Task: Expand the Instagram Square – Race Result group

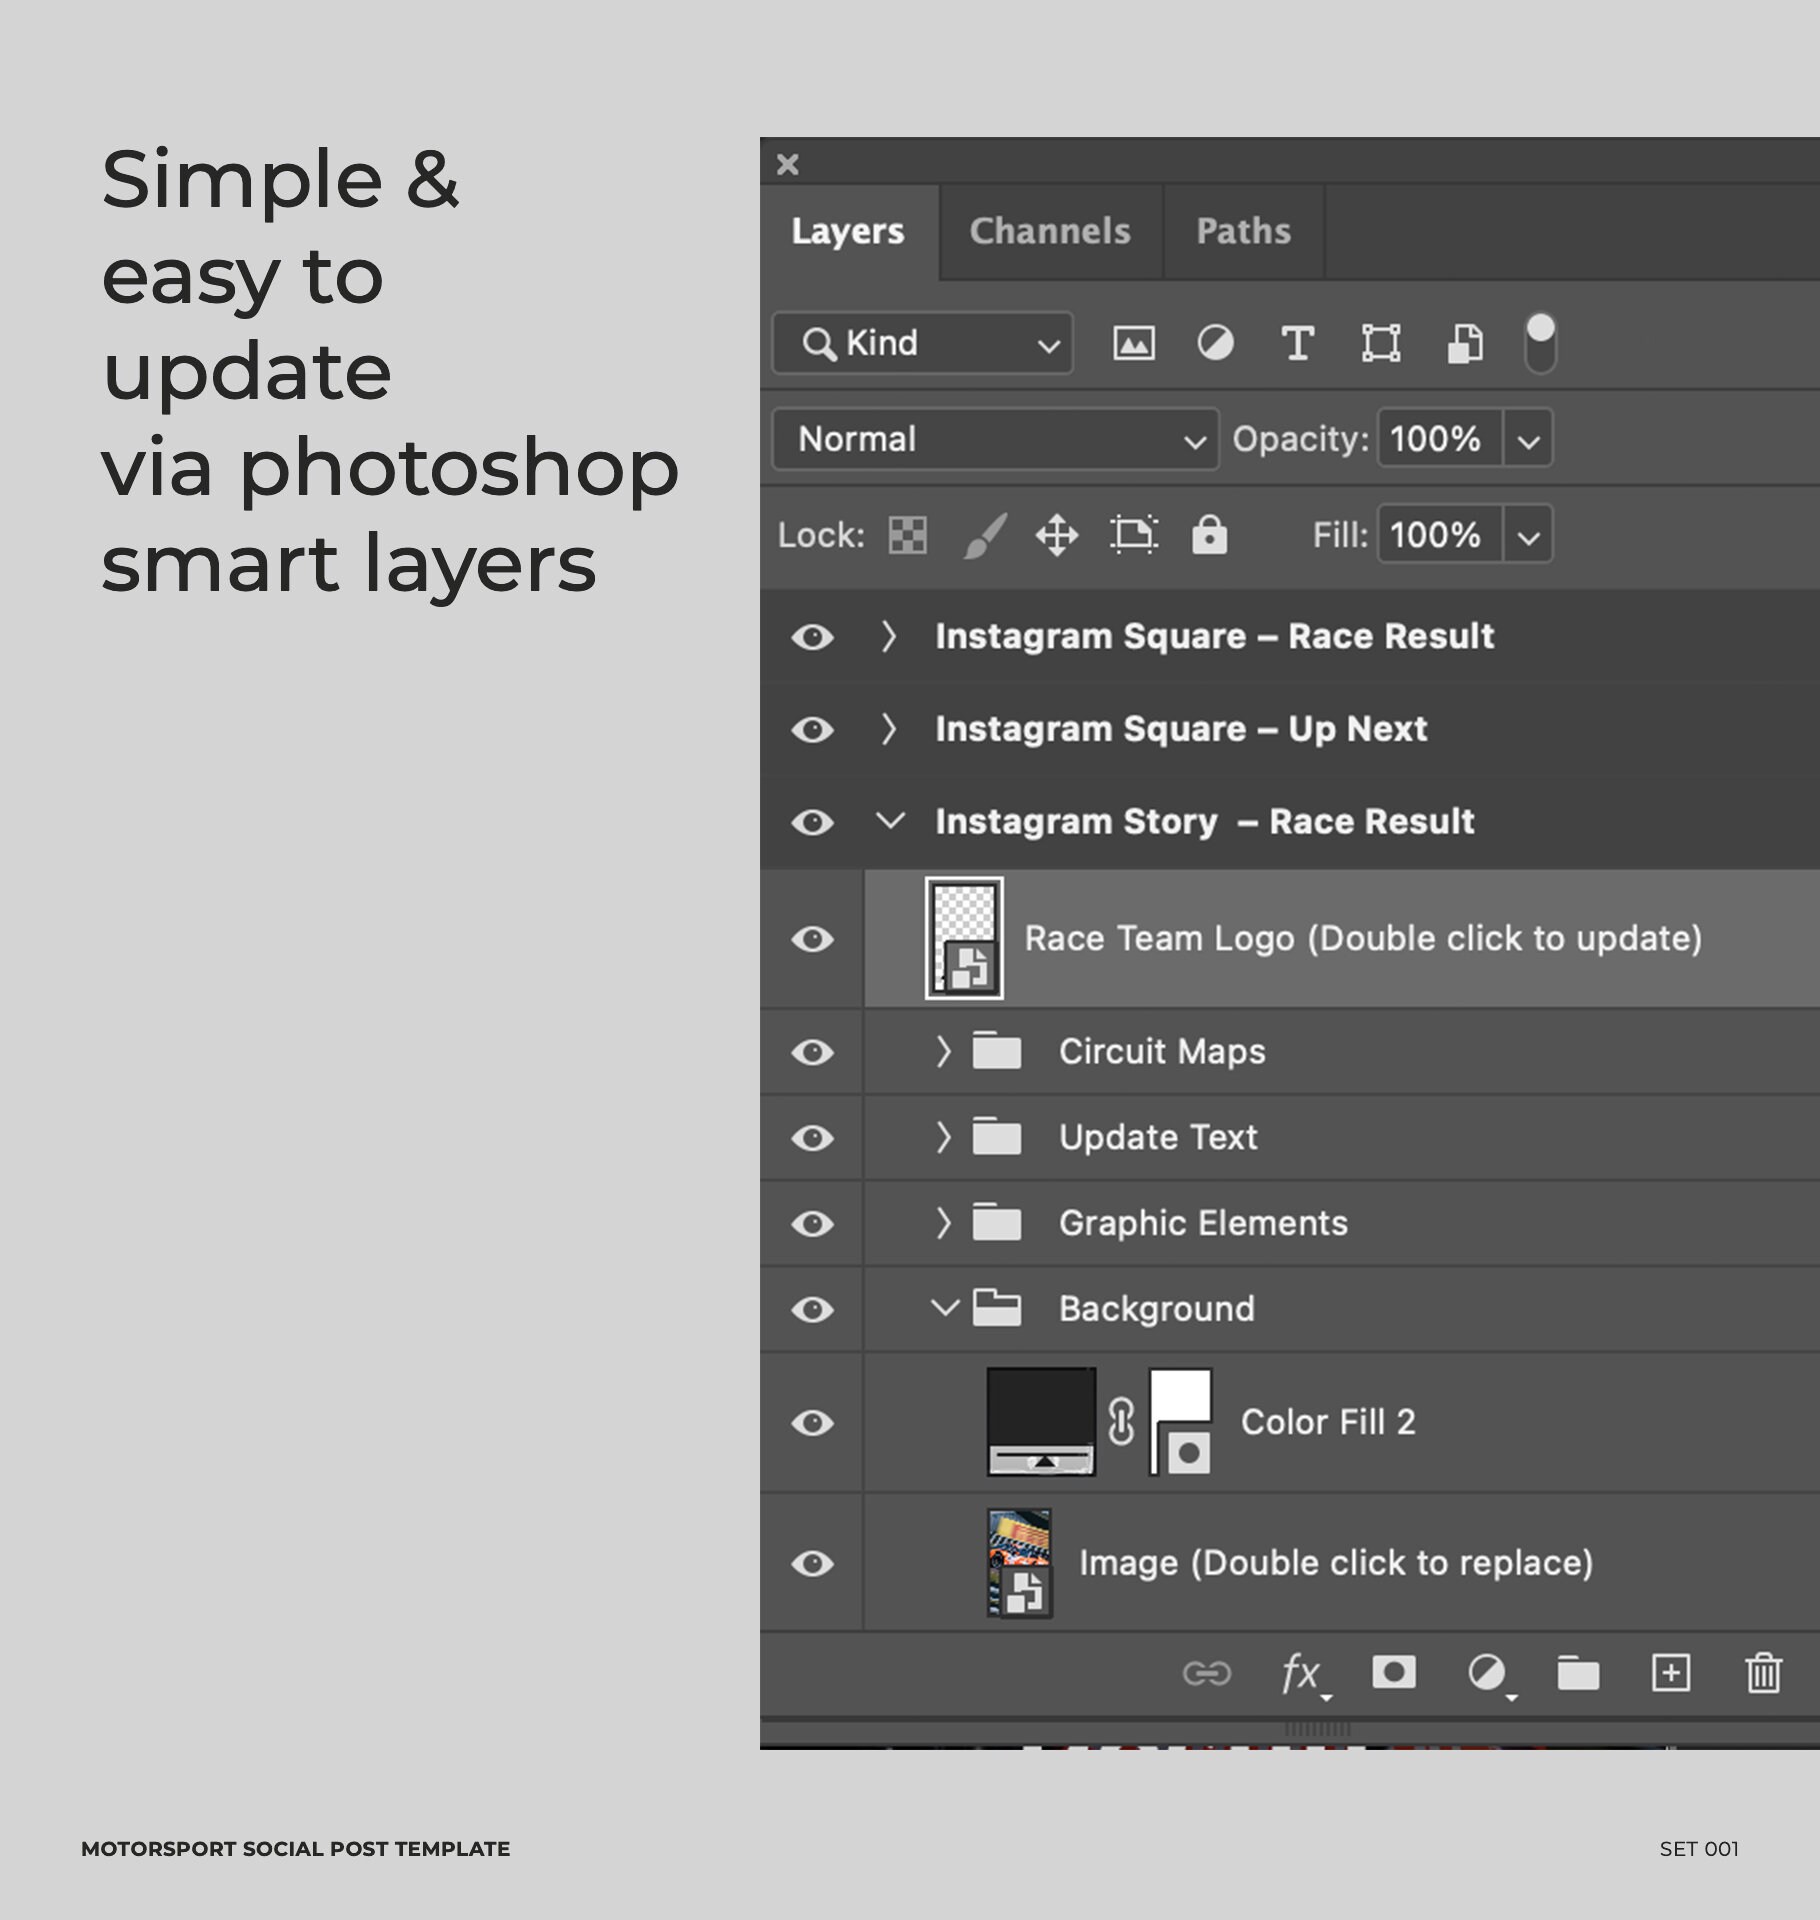Action: click(888, 637)
